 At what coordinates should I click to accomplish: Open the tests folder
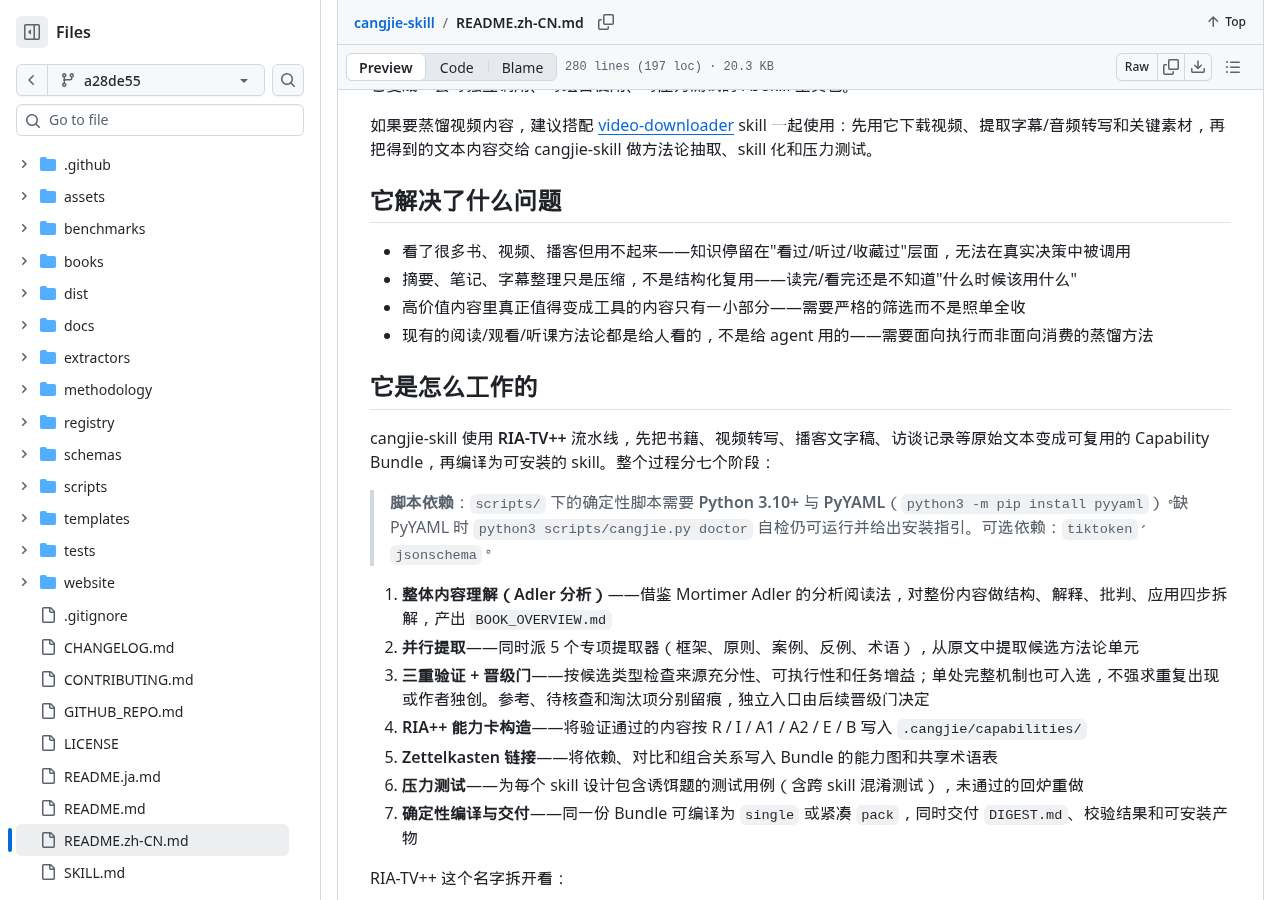[80, 551]
